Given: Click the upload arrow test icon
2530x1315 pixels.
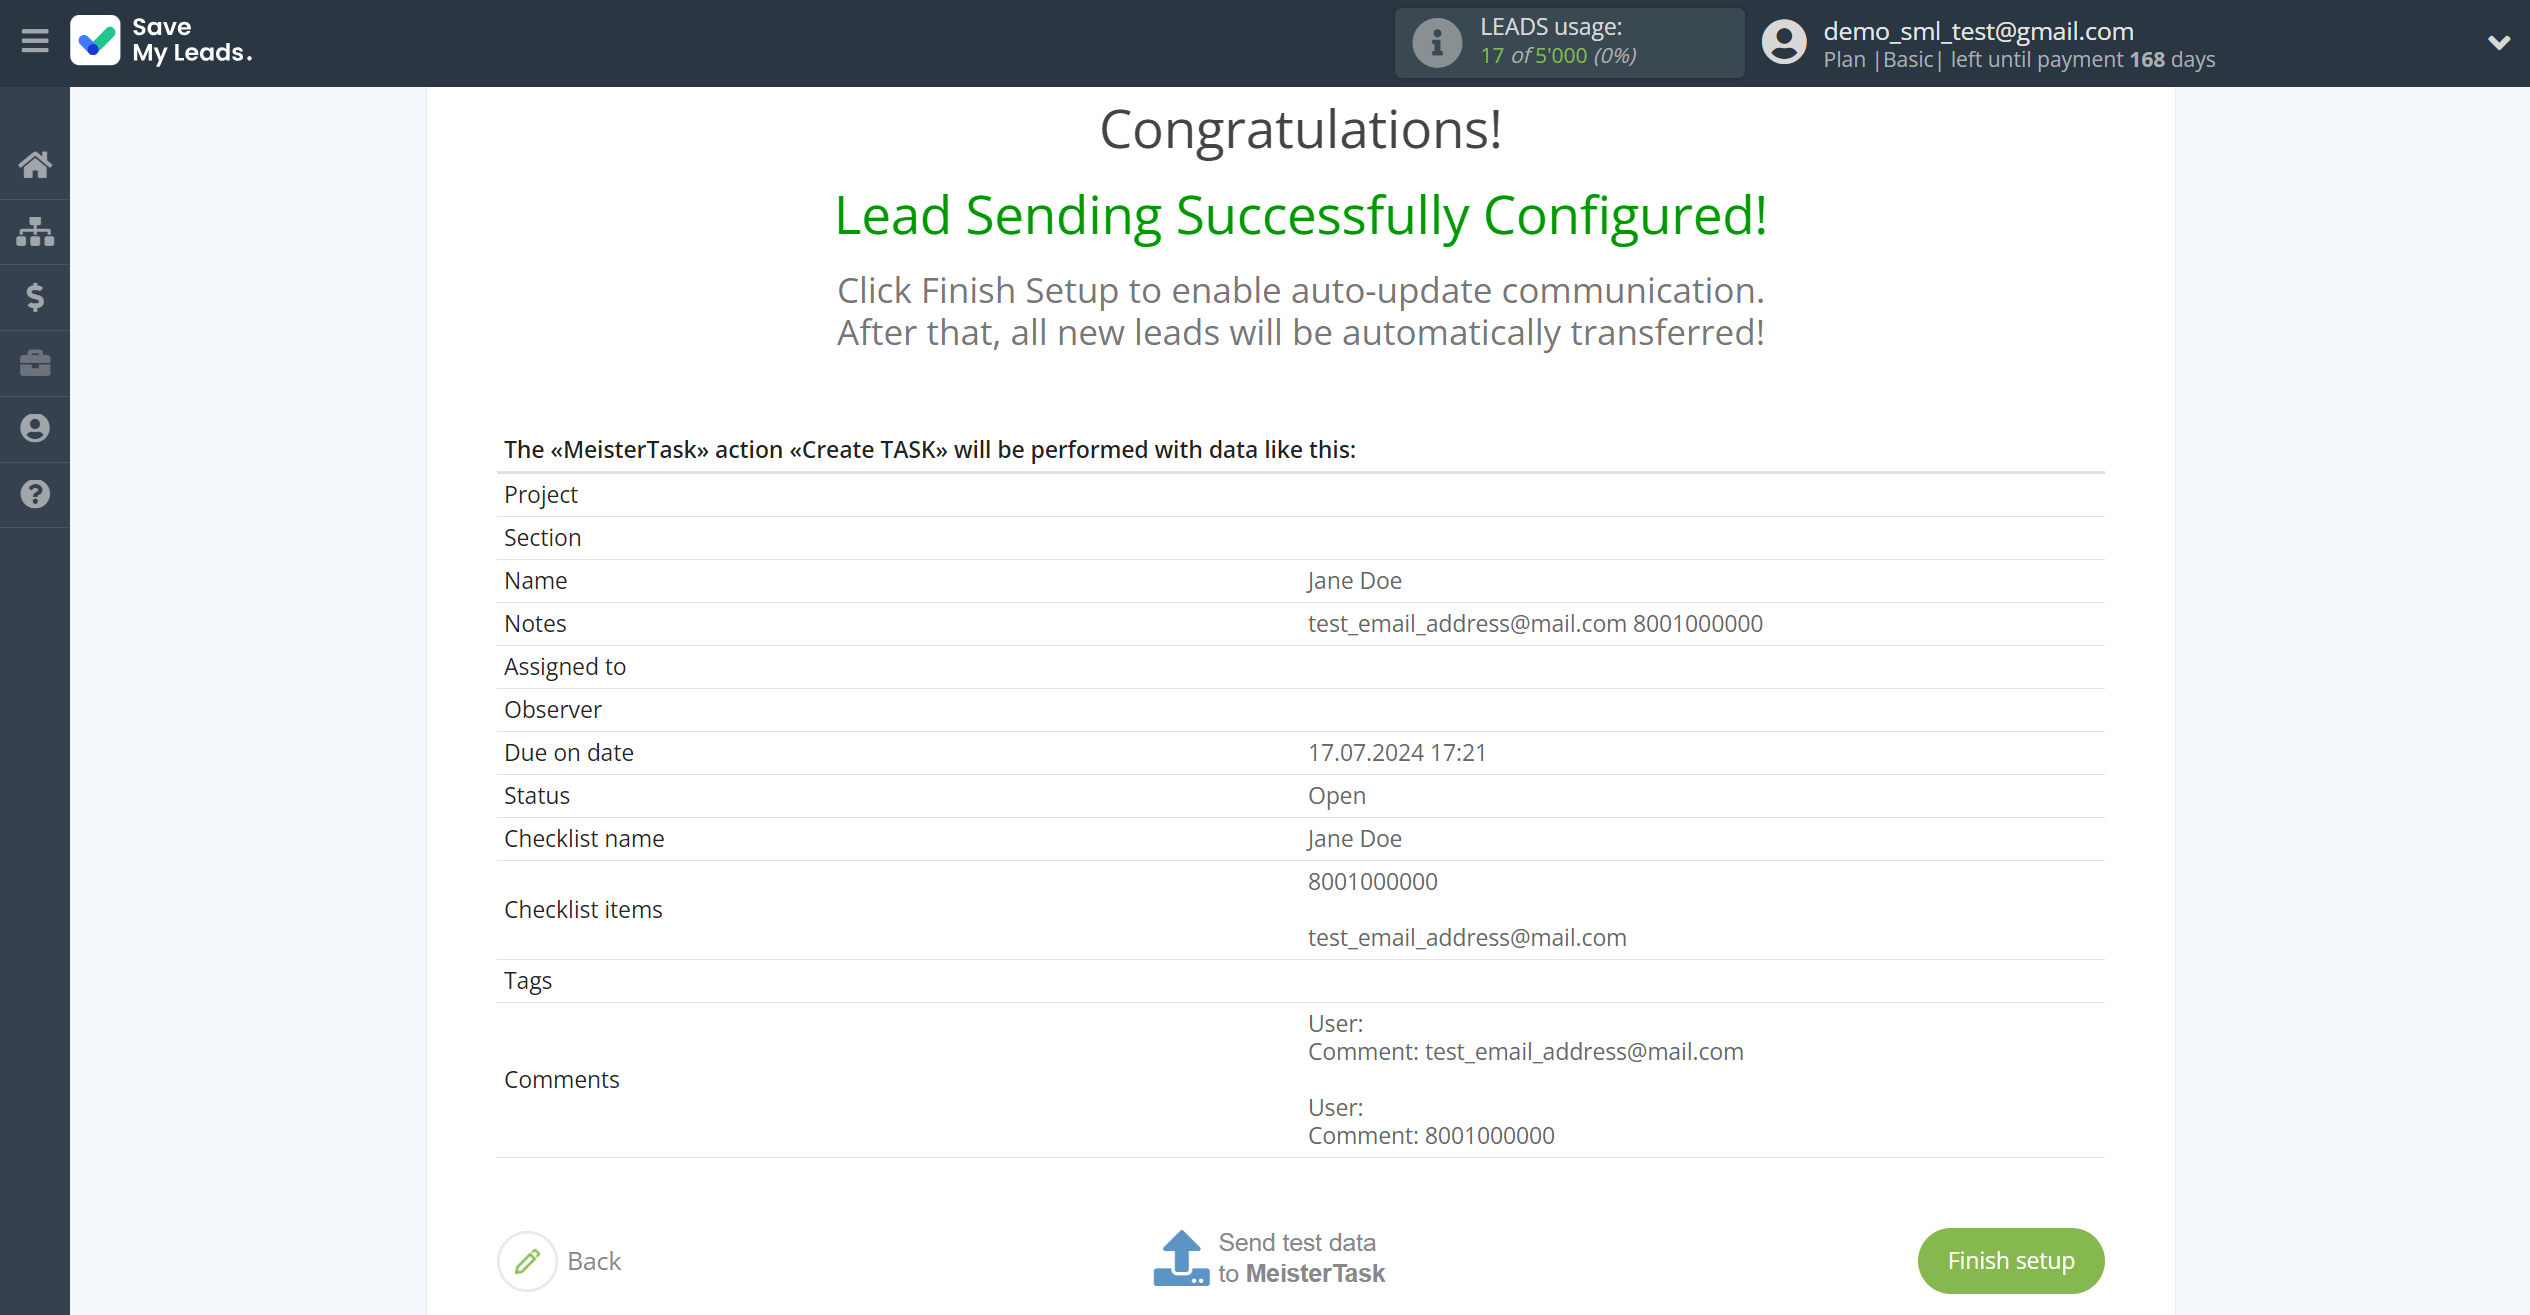Looking at the screenshot, I should point(1181,1258).
